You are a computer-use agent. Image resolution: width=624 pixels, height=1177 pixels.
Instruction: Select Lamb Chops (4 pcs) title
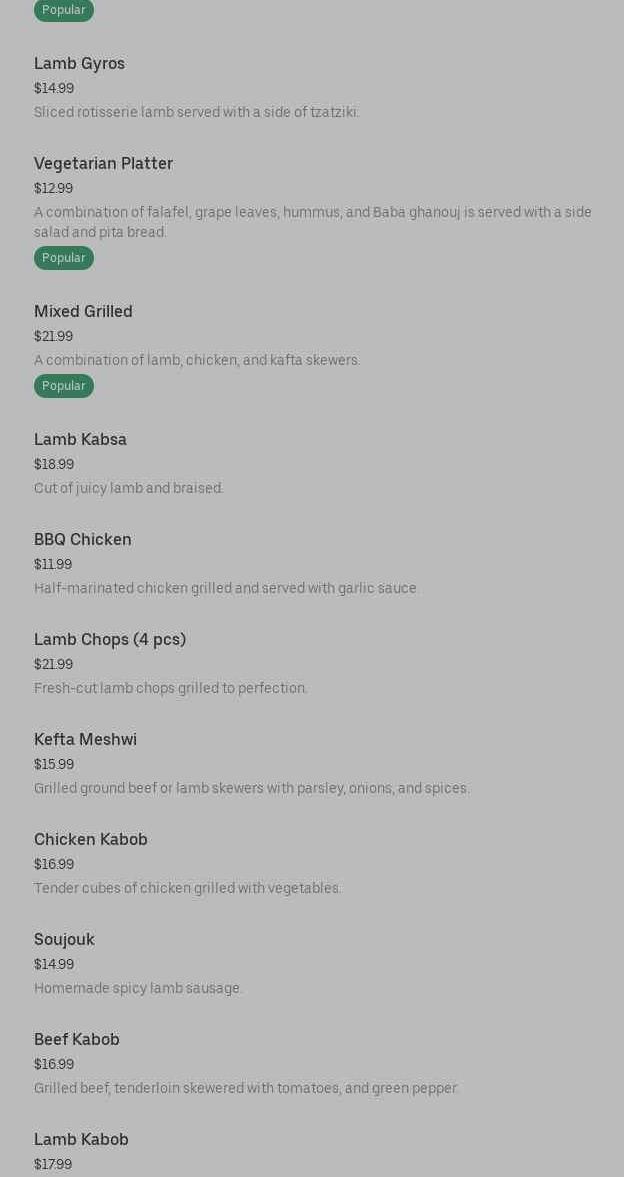110,640
